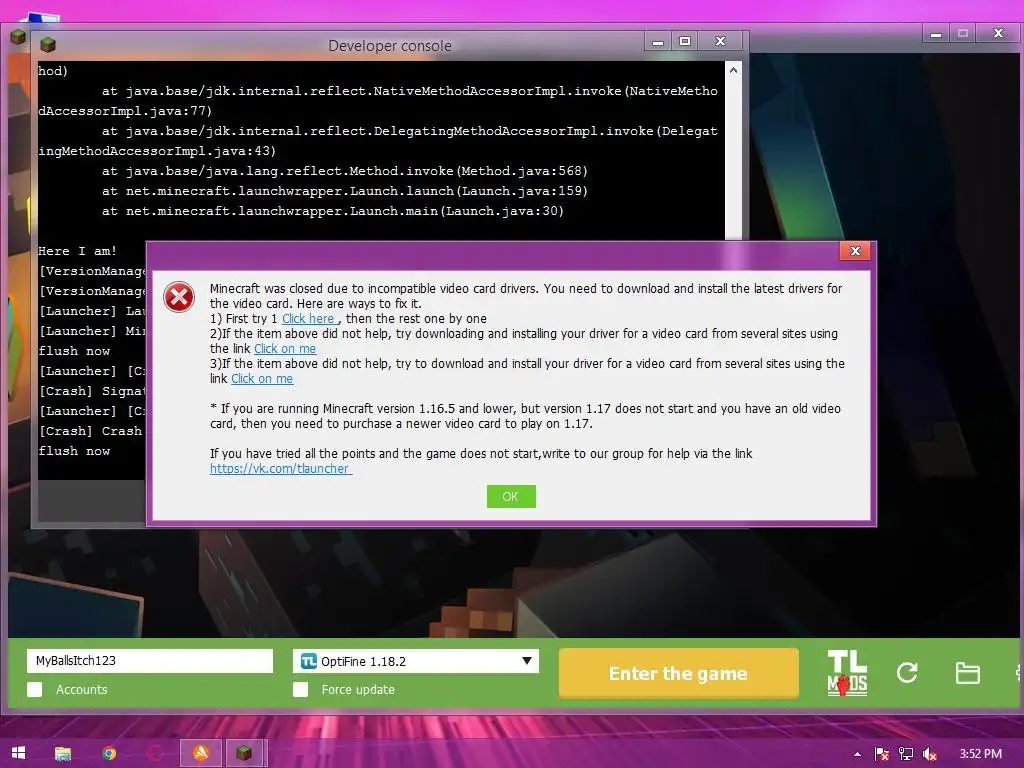
Task: Open the OptiFine 1.18.2 version dropdown
Action: [x=416, y=661]
